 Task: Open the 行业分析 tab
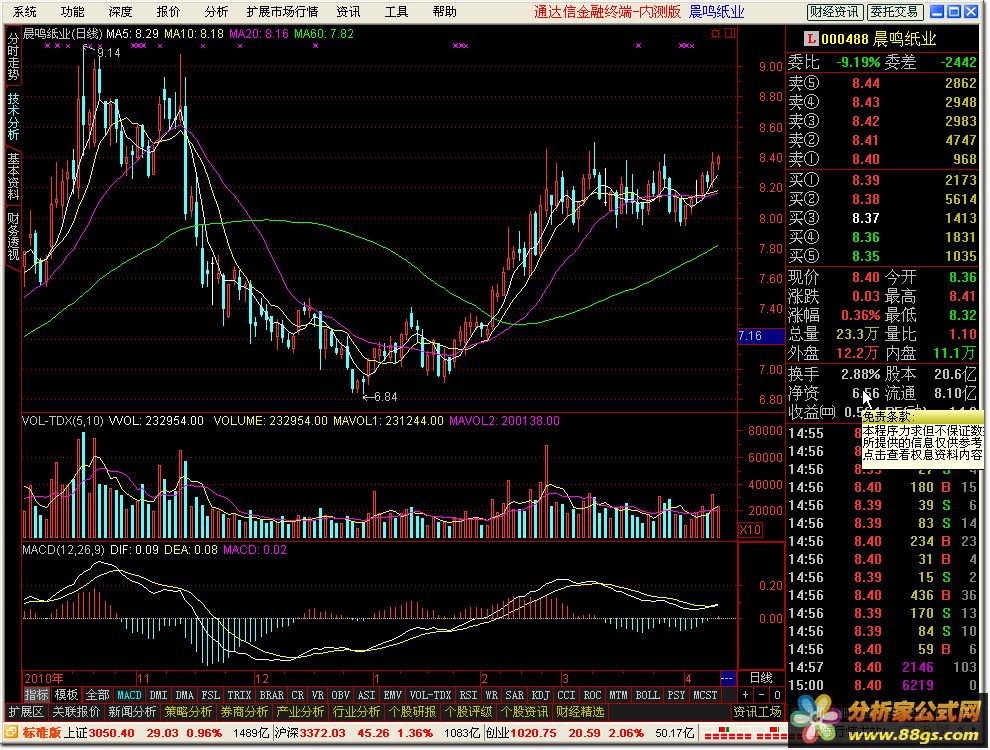[356, 712]
